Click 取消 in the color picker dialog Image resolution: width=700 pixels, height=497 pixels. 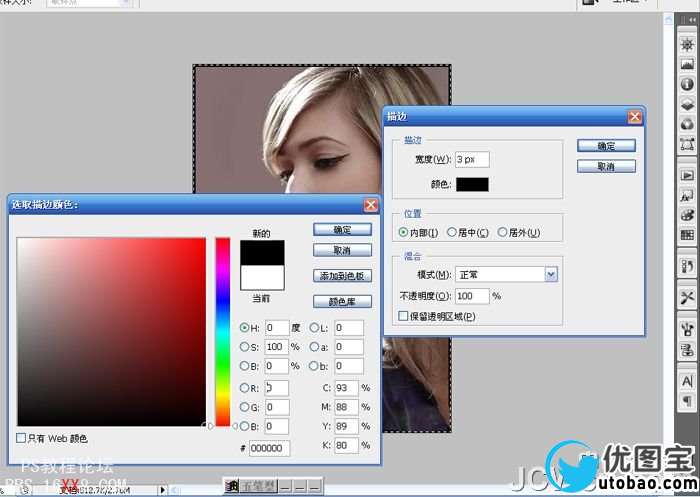coord(342,250)
